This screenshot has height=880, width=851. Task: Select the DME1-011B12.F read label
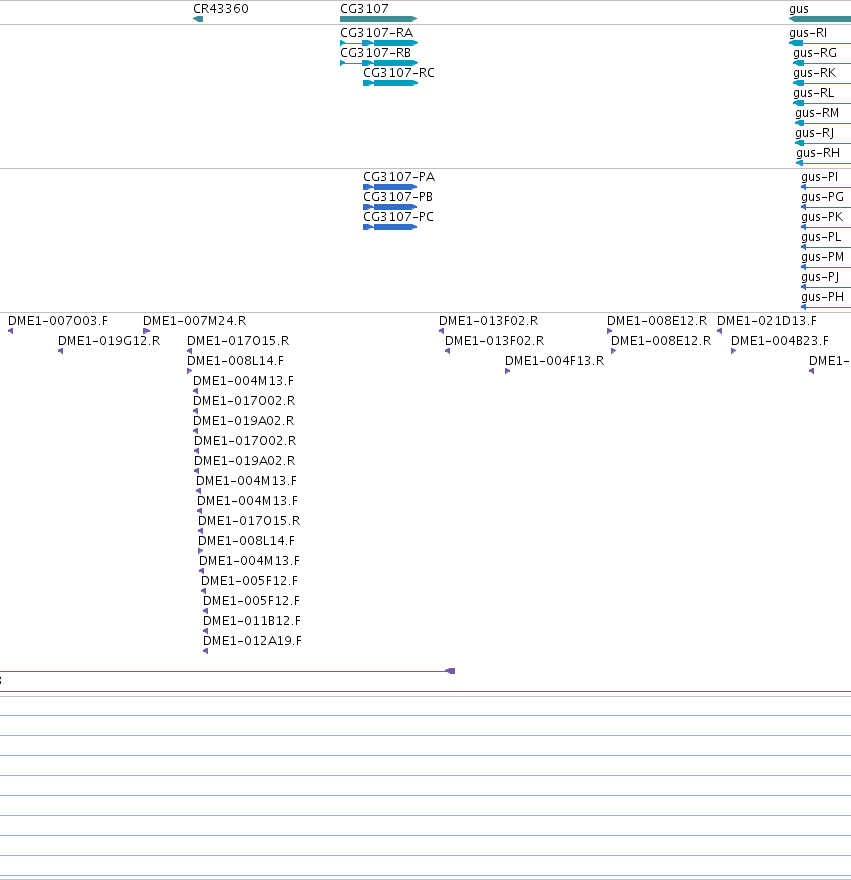[x=251, y=621]
